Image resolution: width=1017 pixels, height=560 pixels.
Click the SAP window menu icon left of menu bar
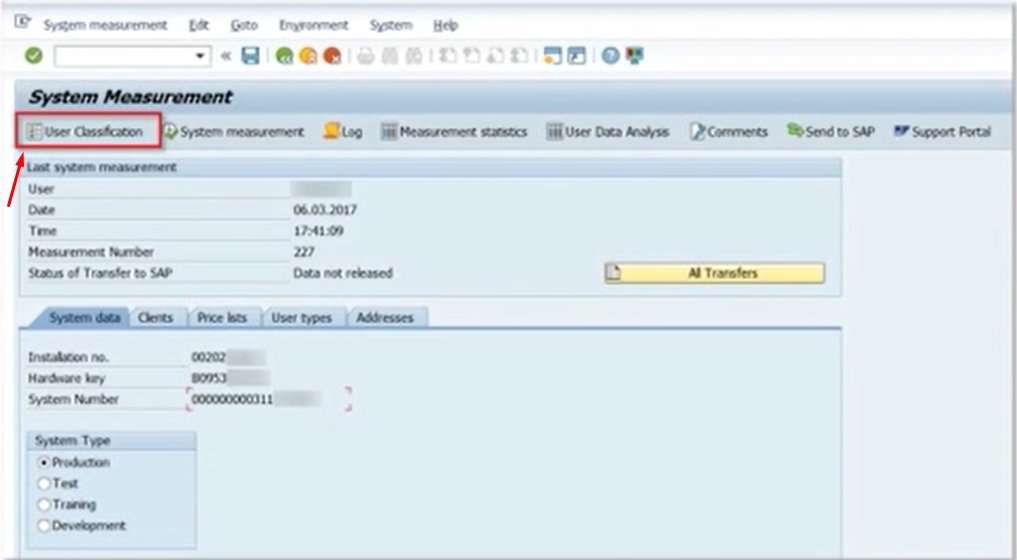pos(23,23)
